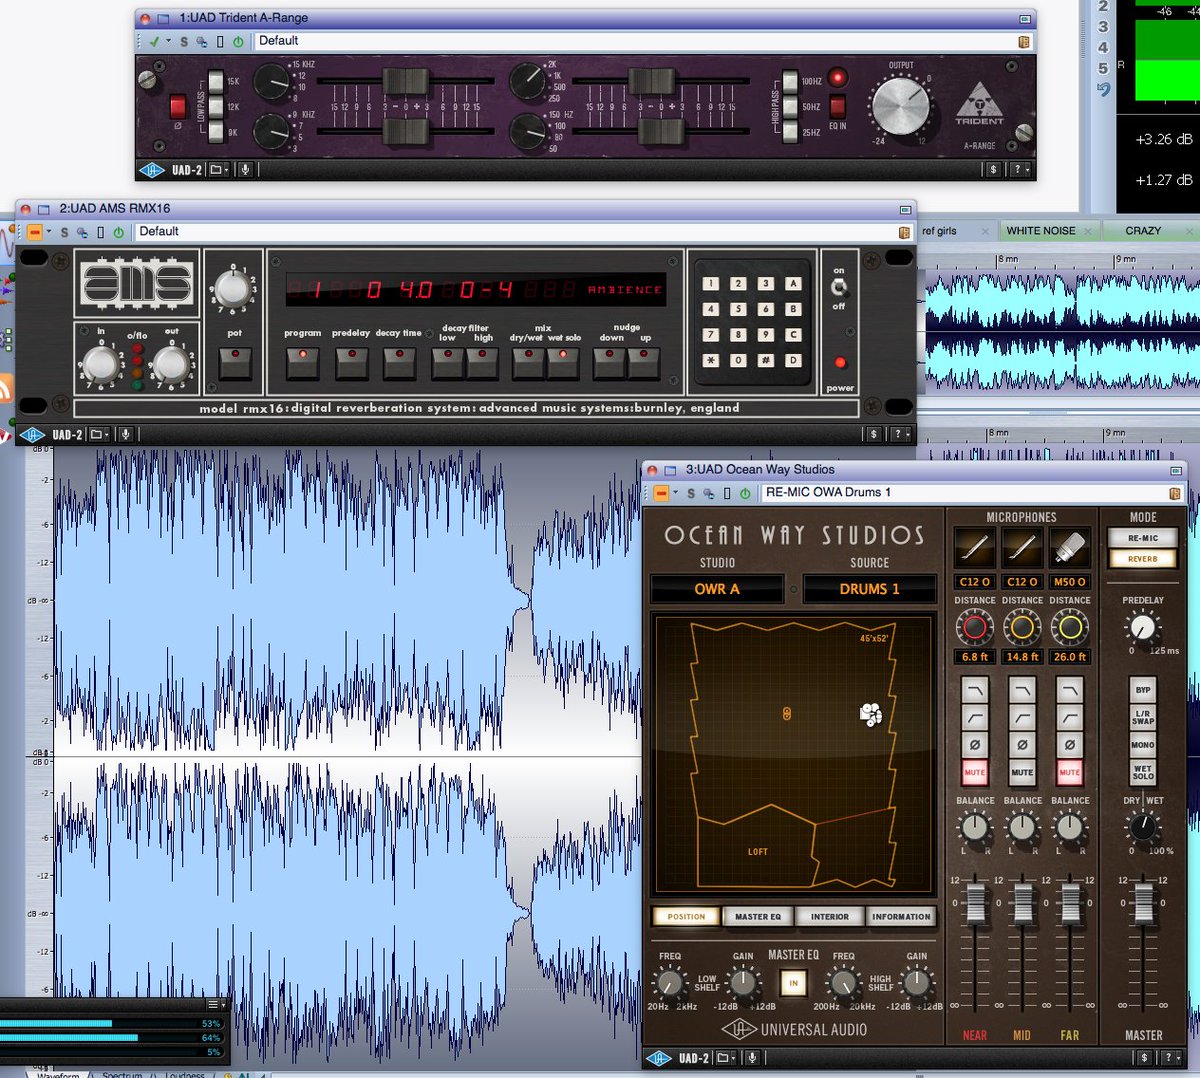
Task: Open the RMX16 UAD-2 folder menu
Action: tap(98, 435)
